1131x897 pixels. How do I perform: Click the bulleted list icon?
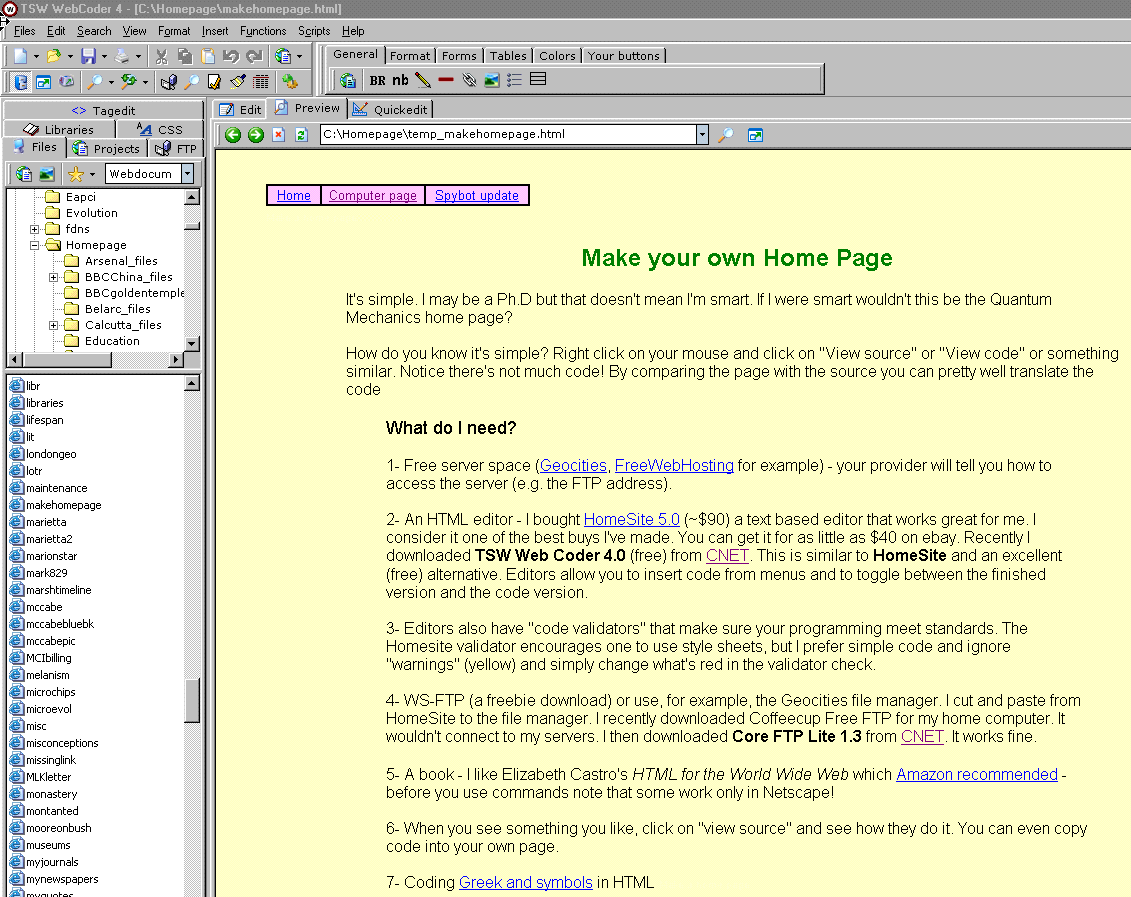pyautogui.click(x=514, y=80)
